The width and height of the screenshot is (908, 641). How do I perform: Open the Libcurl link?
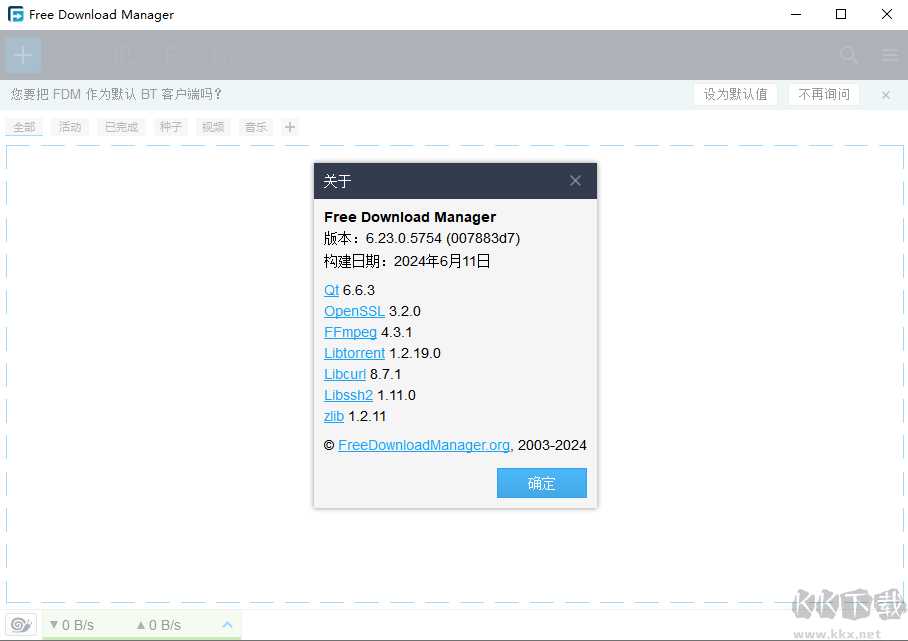(345, 374)
